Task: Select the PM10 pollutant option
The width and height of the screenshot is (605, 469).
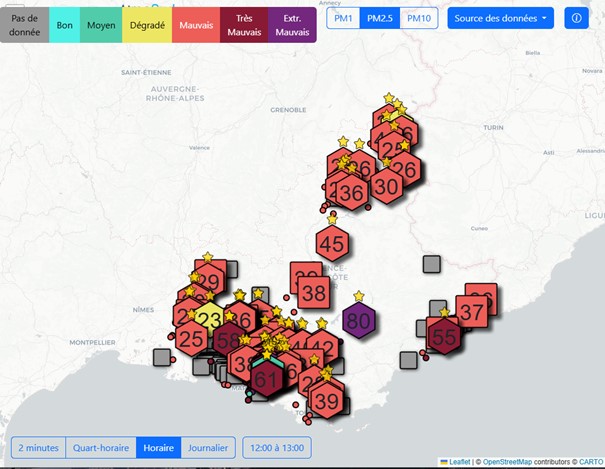Action: (419, 18)
